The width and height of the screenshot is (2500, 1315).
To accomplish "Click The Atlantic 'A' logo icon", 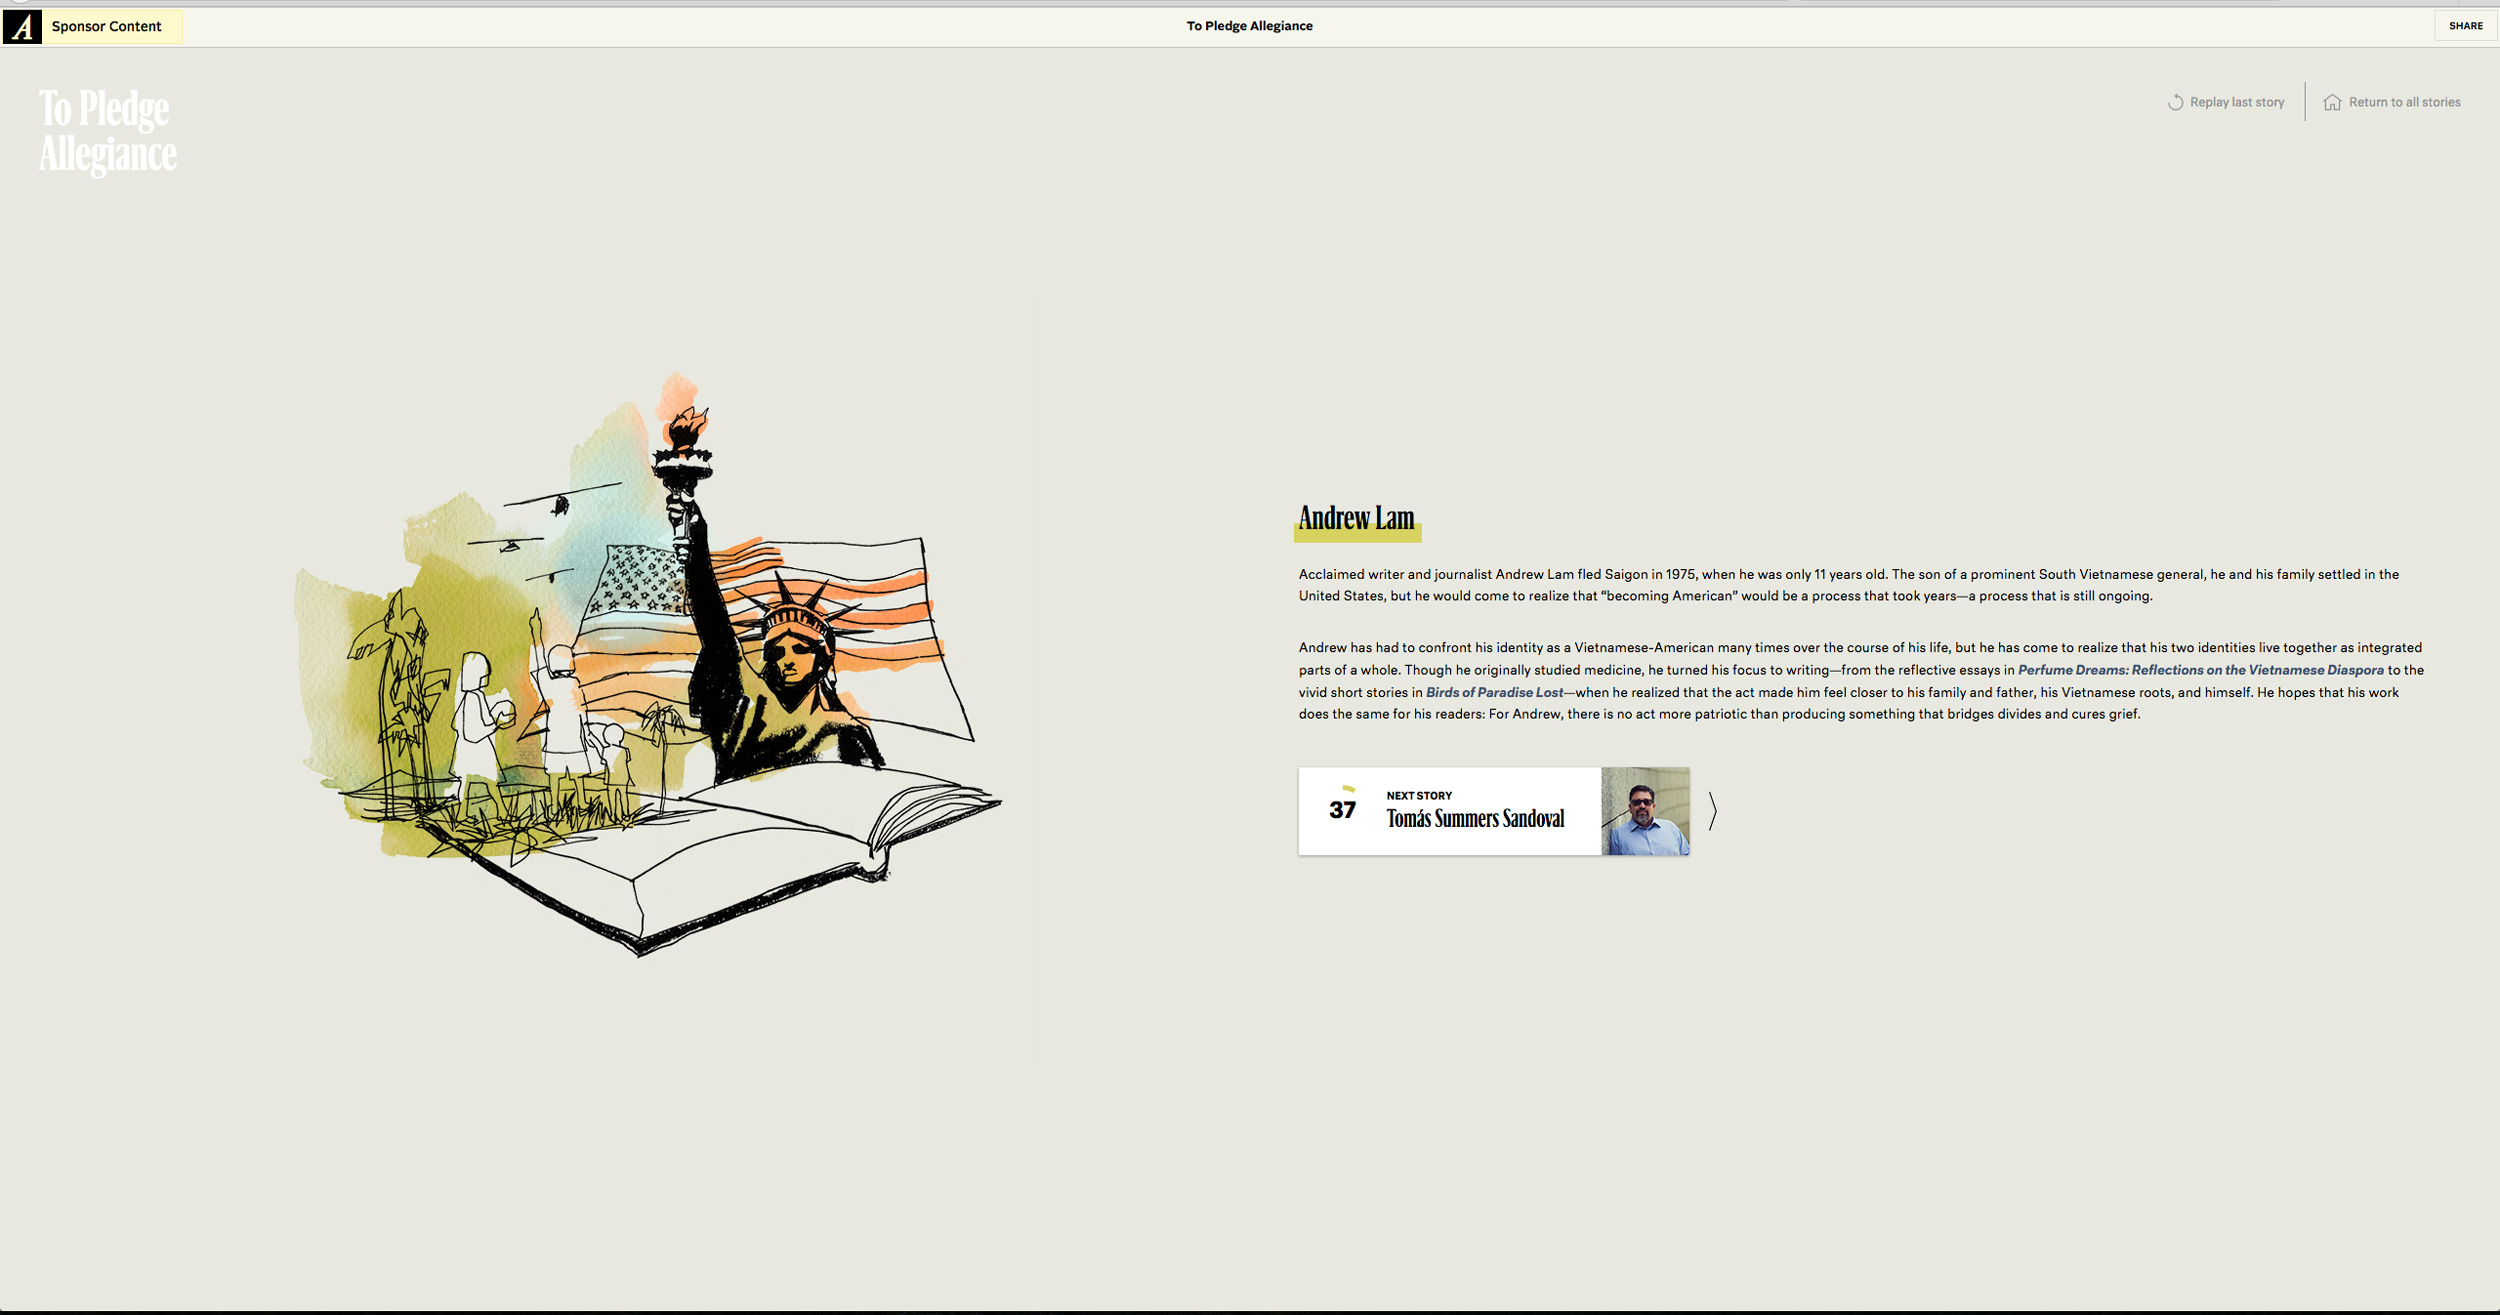I will coord(22,26).
